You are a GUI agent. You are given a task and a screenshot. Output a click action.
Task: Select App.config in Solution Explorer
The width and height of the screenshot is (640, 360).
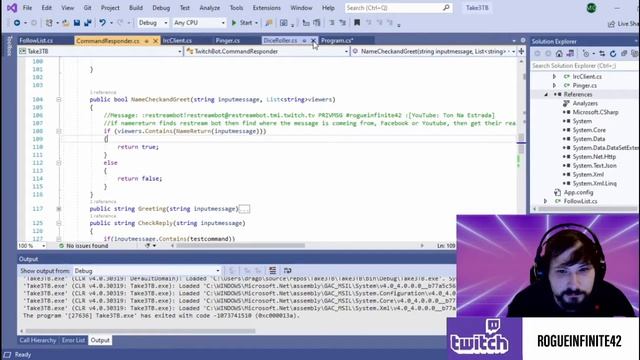pos(578,192)
